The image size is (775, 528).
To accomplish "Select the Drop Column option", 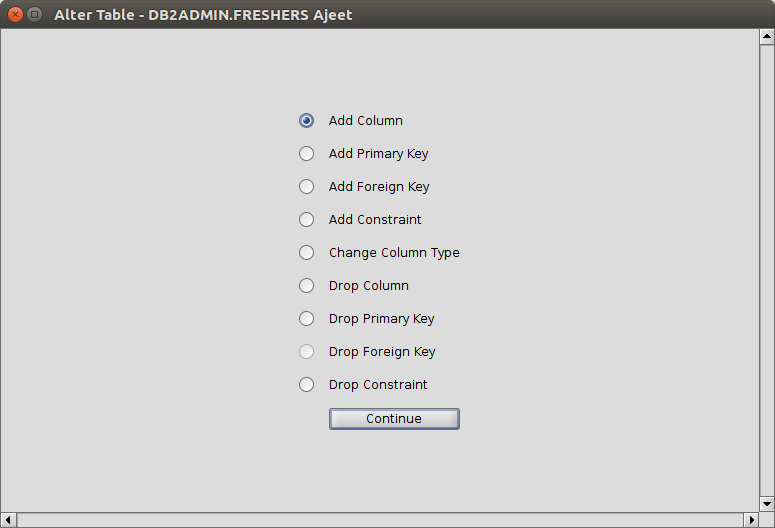I will (307, 285).
